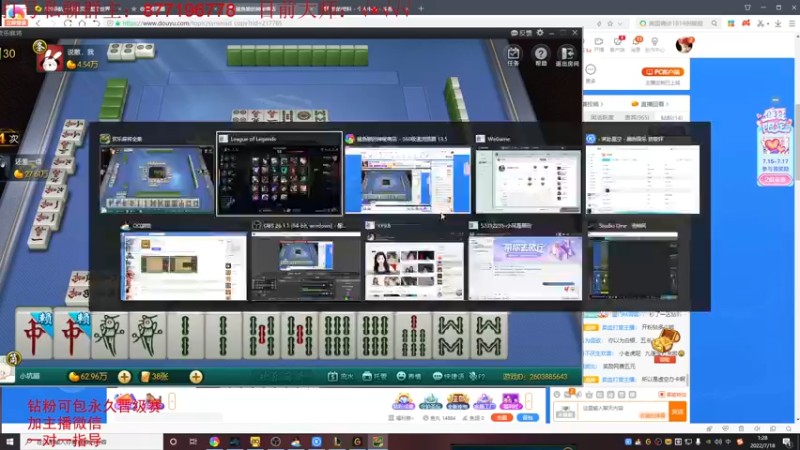Image resolution: width=800 pixels, height=450 pixels.
Task: Click the 更多 ellipsis icon
Action: (x=591, y=70)
